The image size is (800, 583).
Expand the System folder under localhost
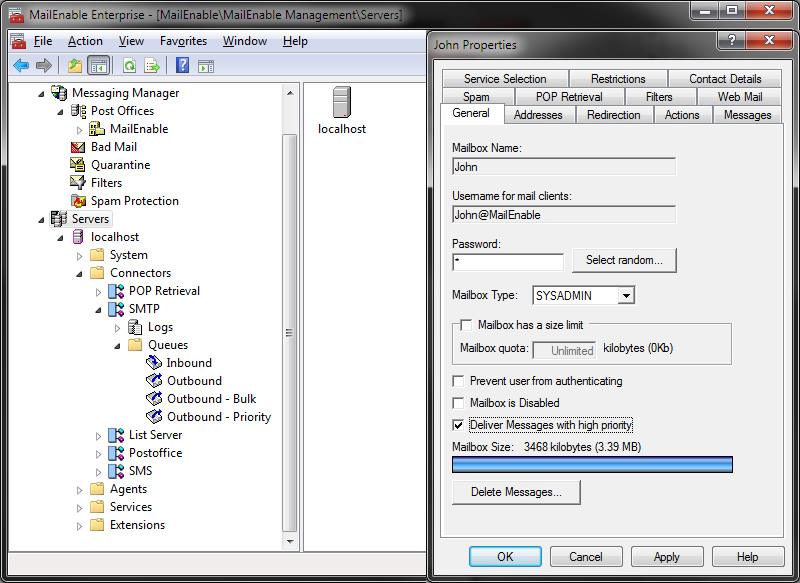pyautogui.click(x=78, y=254)
